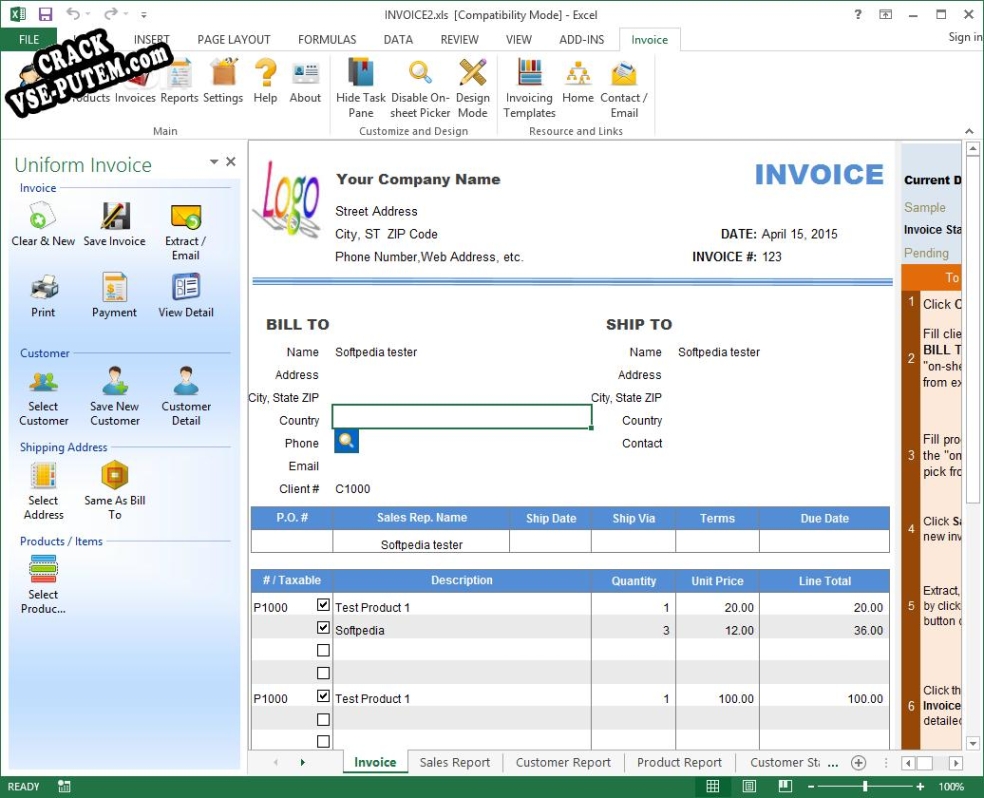Switch to Page Break Preview view icon
Screen dimensions: 984x798
[785, 786]
